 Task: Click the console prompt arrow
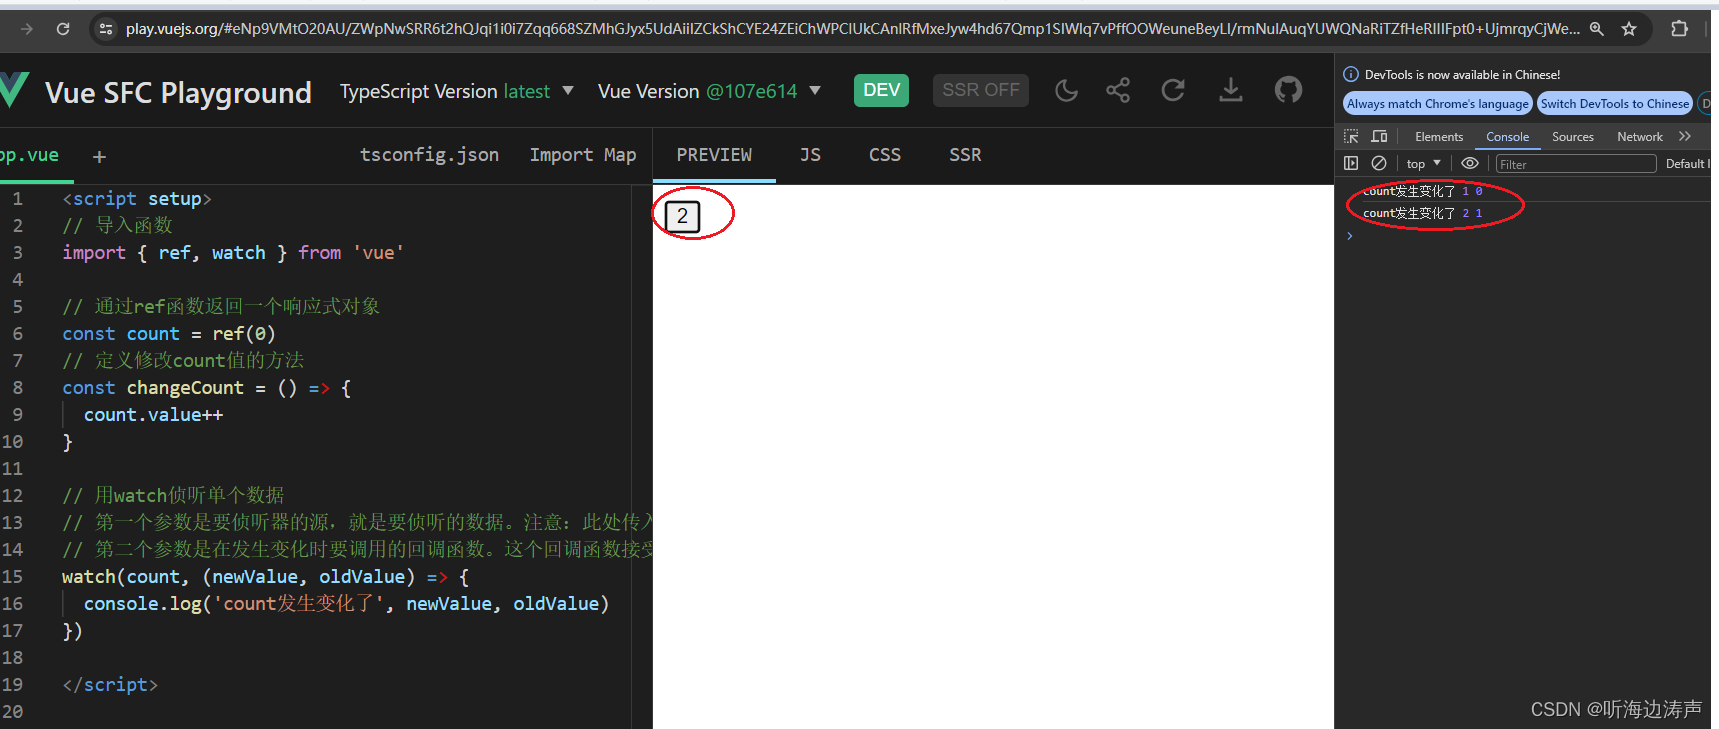[1349, 236]
